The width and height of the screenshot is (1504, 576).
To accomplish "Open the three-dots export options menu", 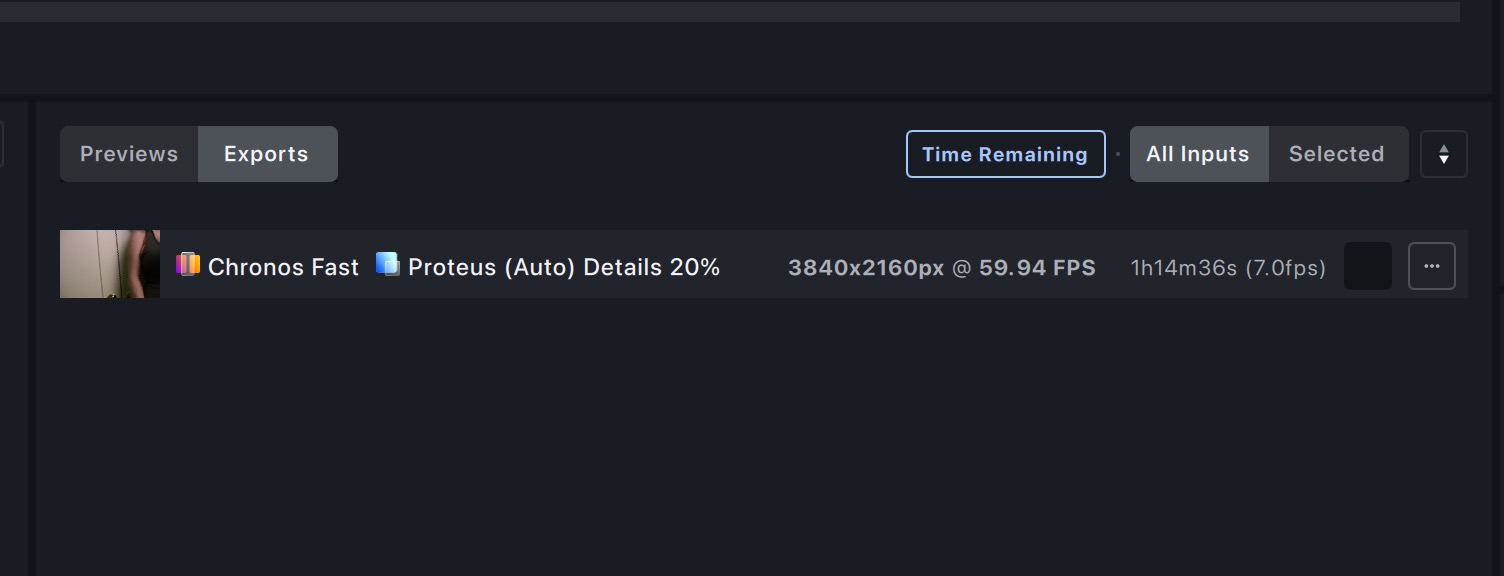I will click(1431, 266).
